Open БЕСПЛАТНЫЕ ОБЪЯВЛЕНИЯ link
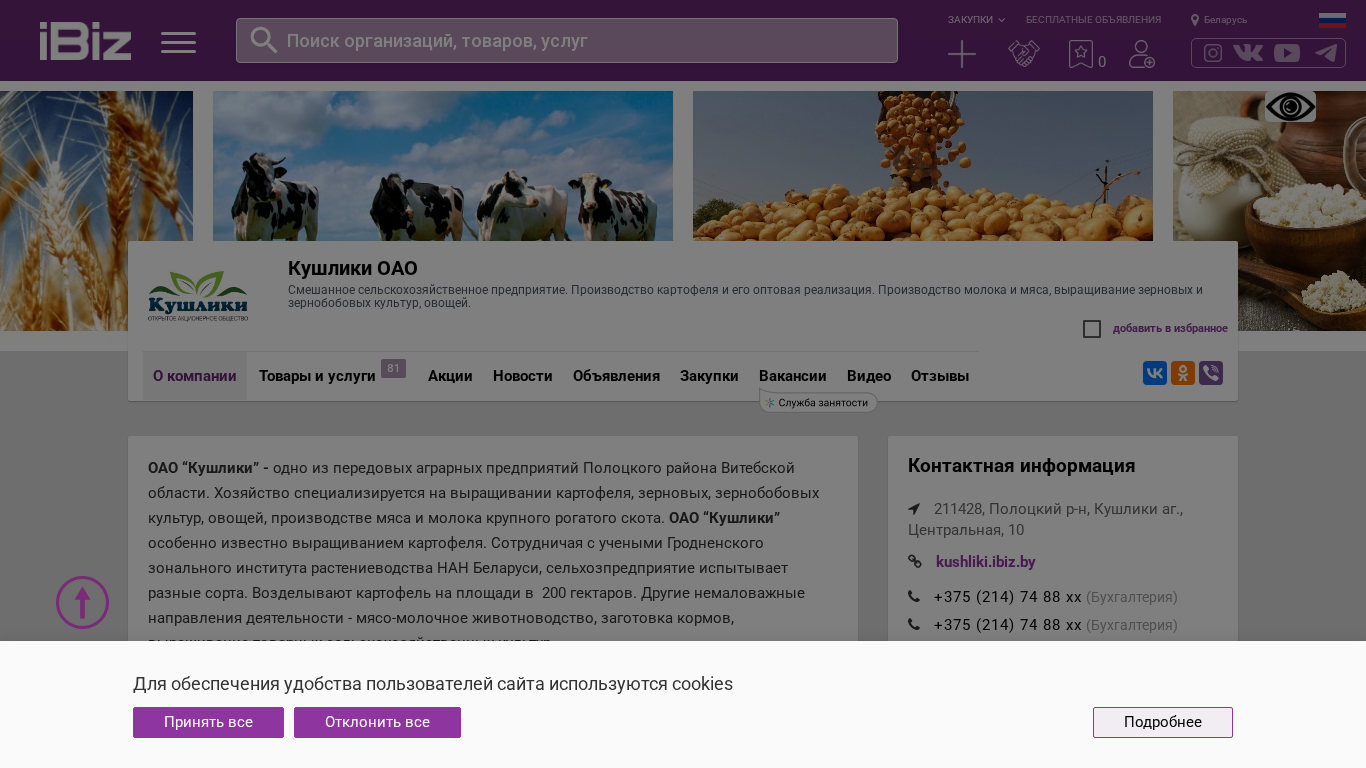The image size is (1366, 768). coord(1093,20)
